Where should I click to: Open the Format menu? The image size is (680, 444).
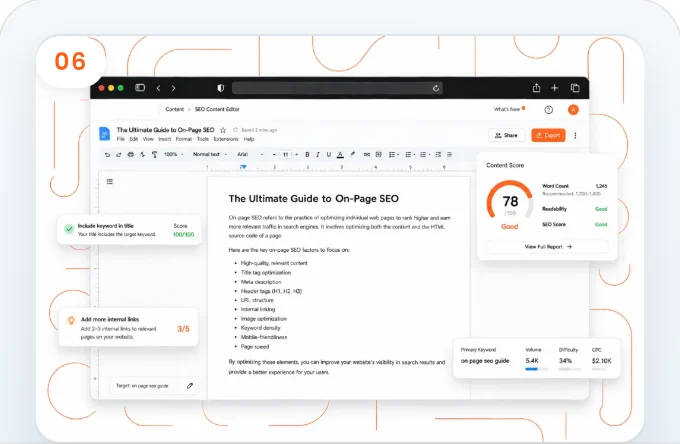point(184,139)
